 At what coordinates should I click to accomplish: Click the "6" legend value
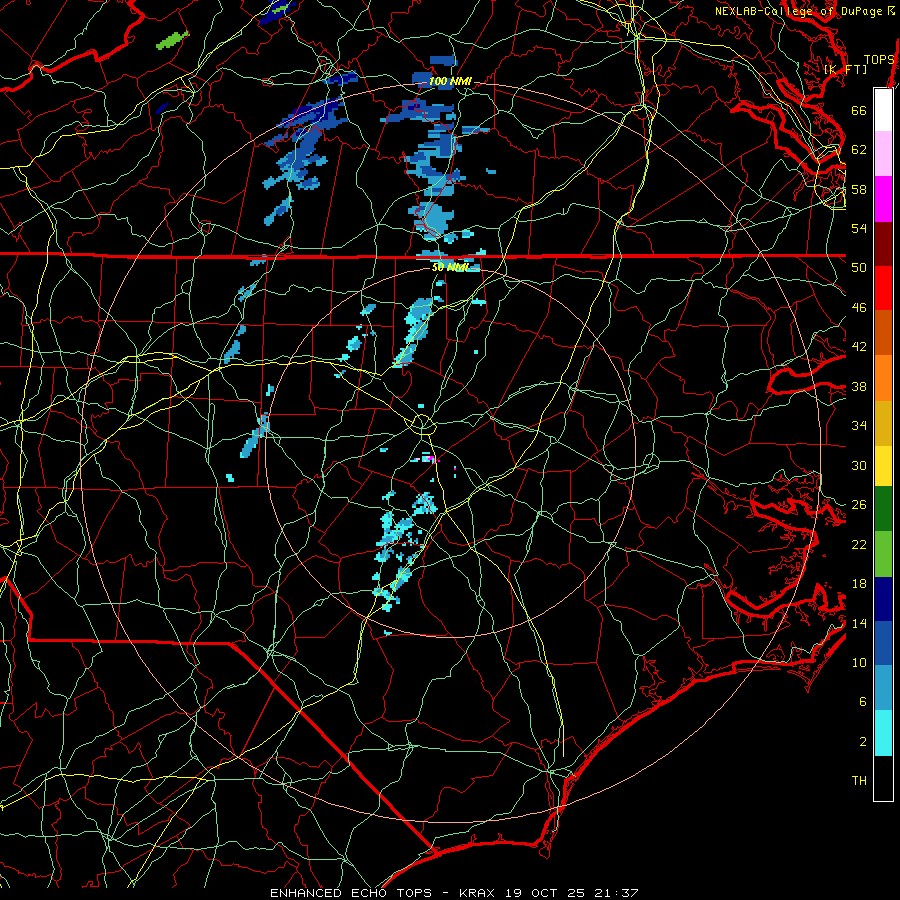[863, 702]
